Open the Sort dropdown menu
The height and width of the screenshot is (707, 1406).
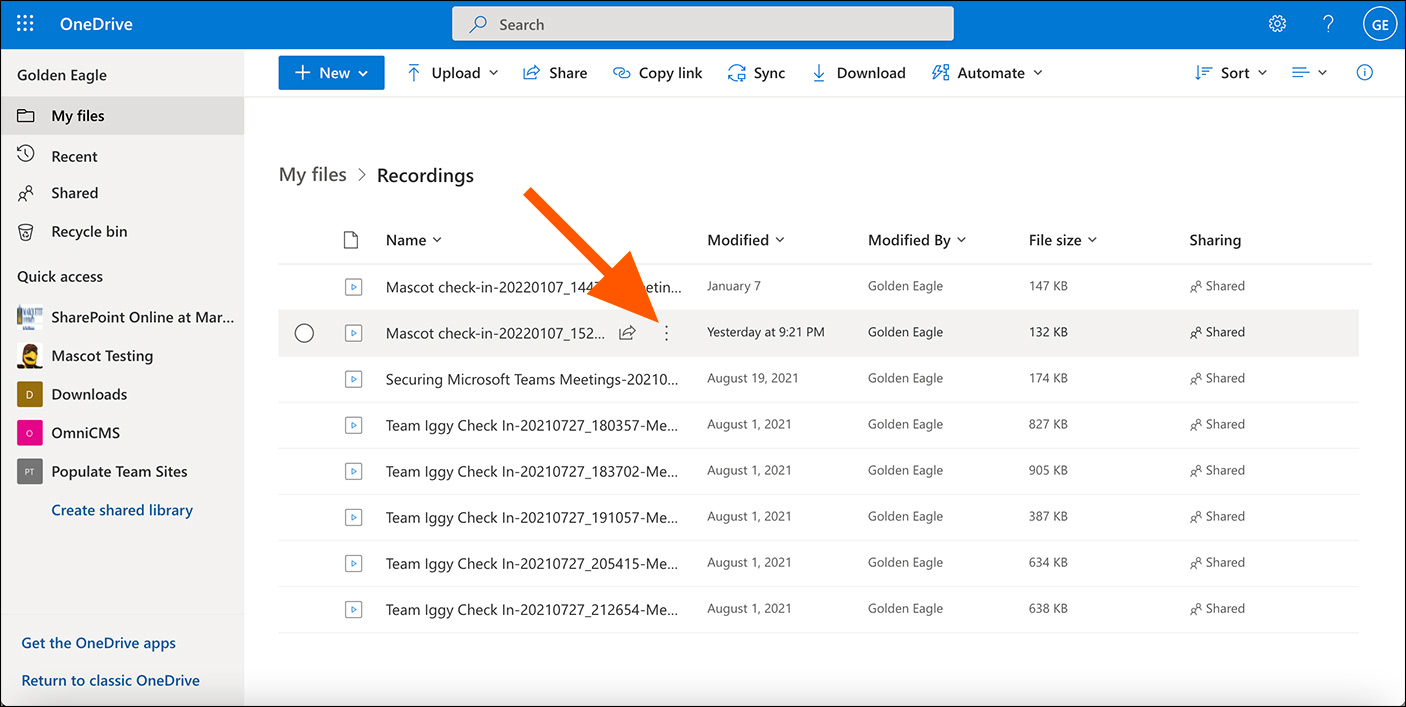[1231, 73]
